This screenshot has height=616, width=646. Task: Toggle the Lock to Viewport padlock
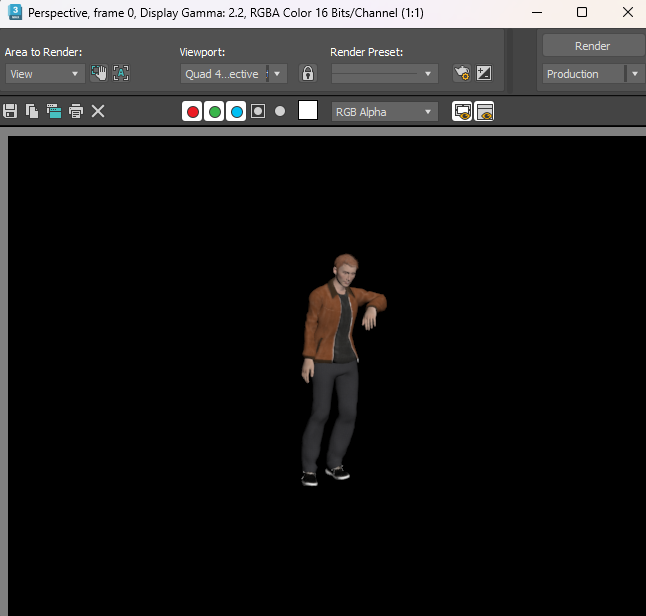click(x=308, y=73)
